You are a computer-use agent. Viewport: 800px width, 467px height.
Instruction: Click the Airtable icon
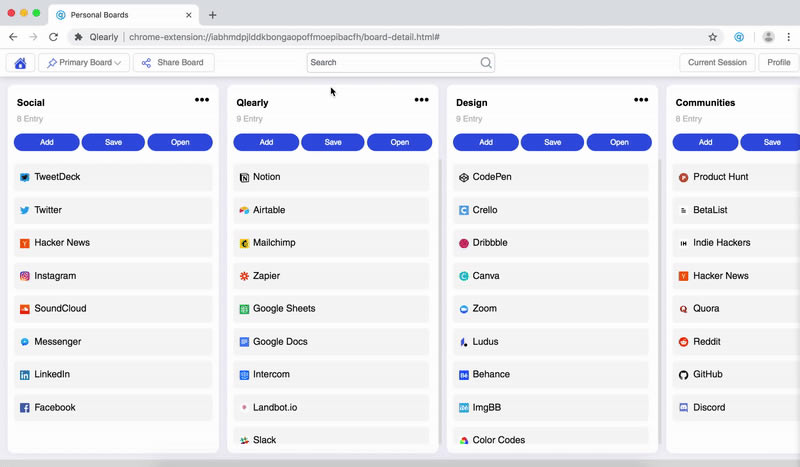point(244,210)
